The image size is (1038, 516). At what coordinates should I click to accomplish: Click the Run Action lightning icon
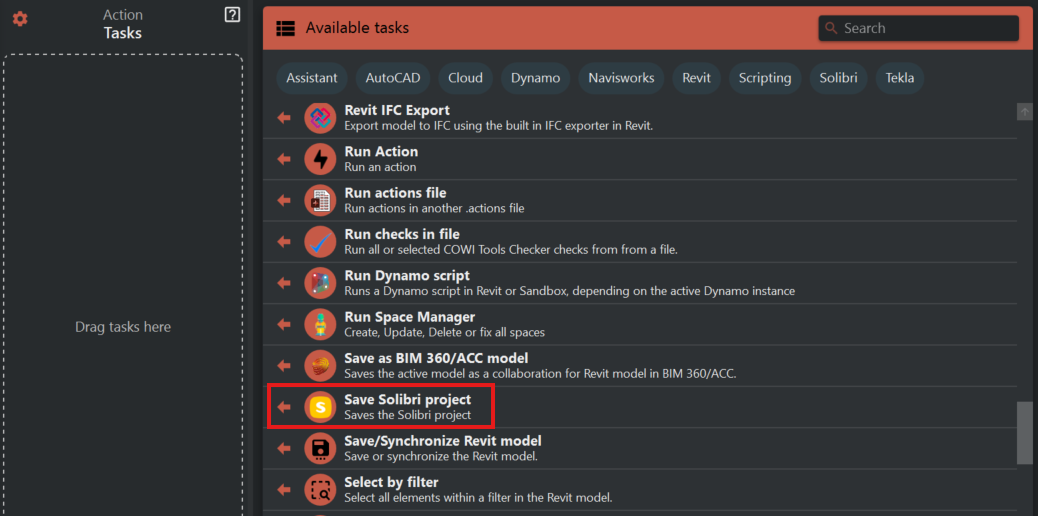coord(320,159)
